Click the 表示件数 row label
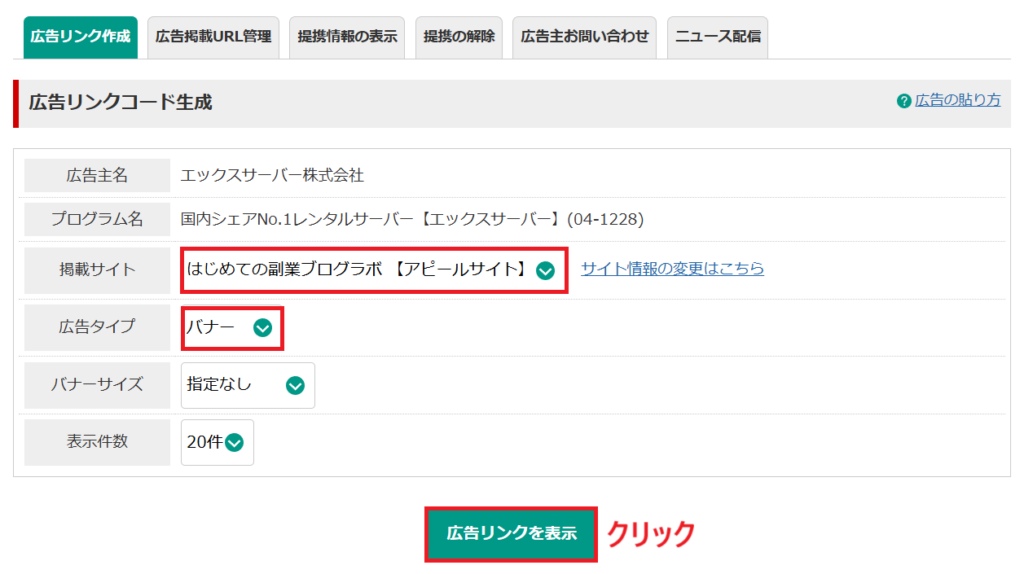The width and height of the screenshot is (1024, 574). point(97,442)
